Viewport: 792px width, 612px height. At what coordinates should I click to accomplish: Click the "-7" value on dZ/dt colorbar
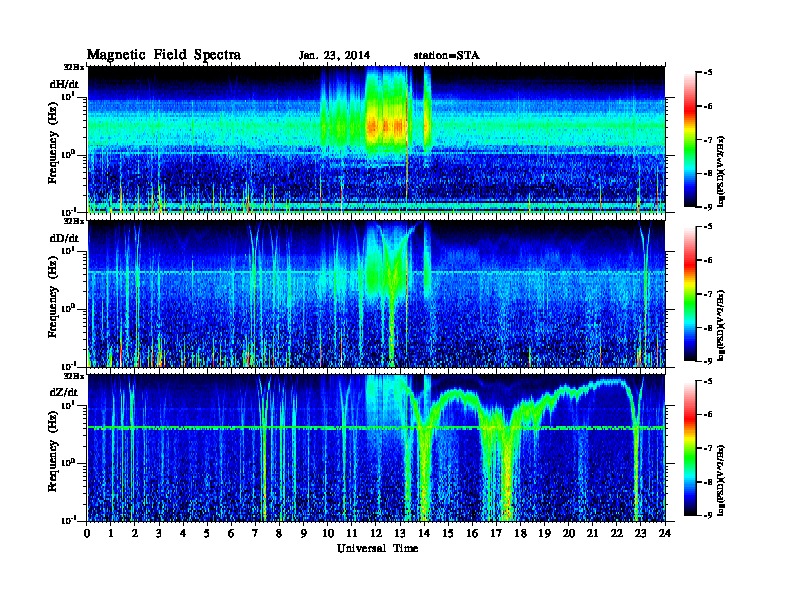[x=708, y=448]
